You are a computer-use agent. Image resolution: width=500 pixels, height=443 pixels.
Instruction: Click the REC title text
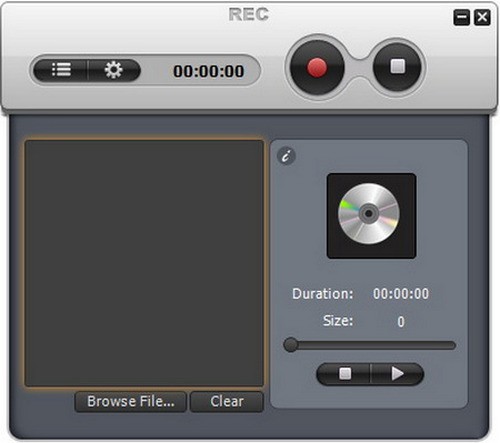tap(249, 14)
